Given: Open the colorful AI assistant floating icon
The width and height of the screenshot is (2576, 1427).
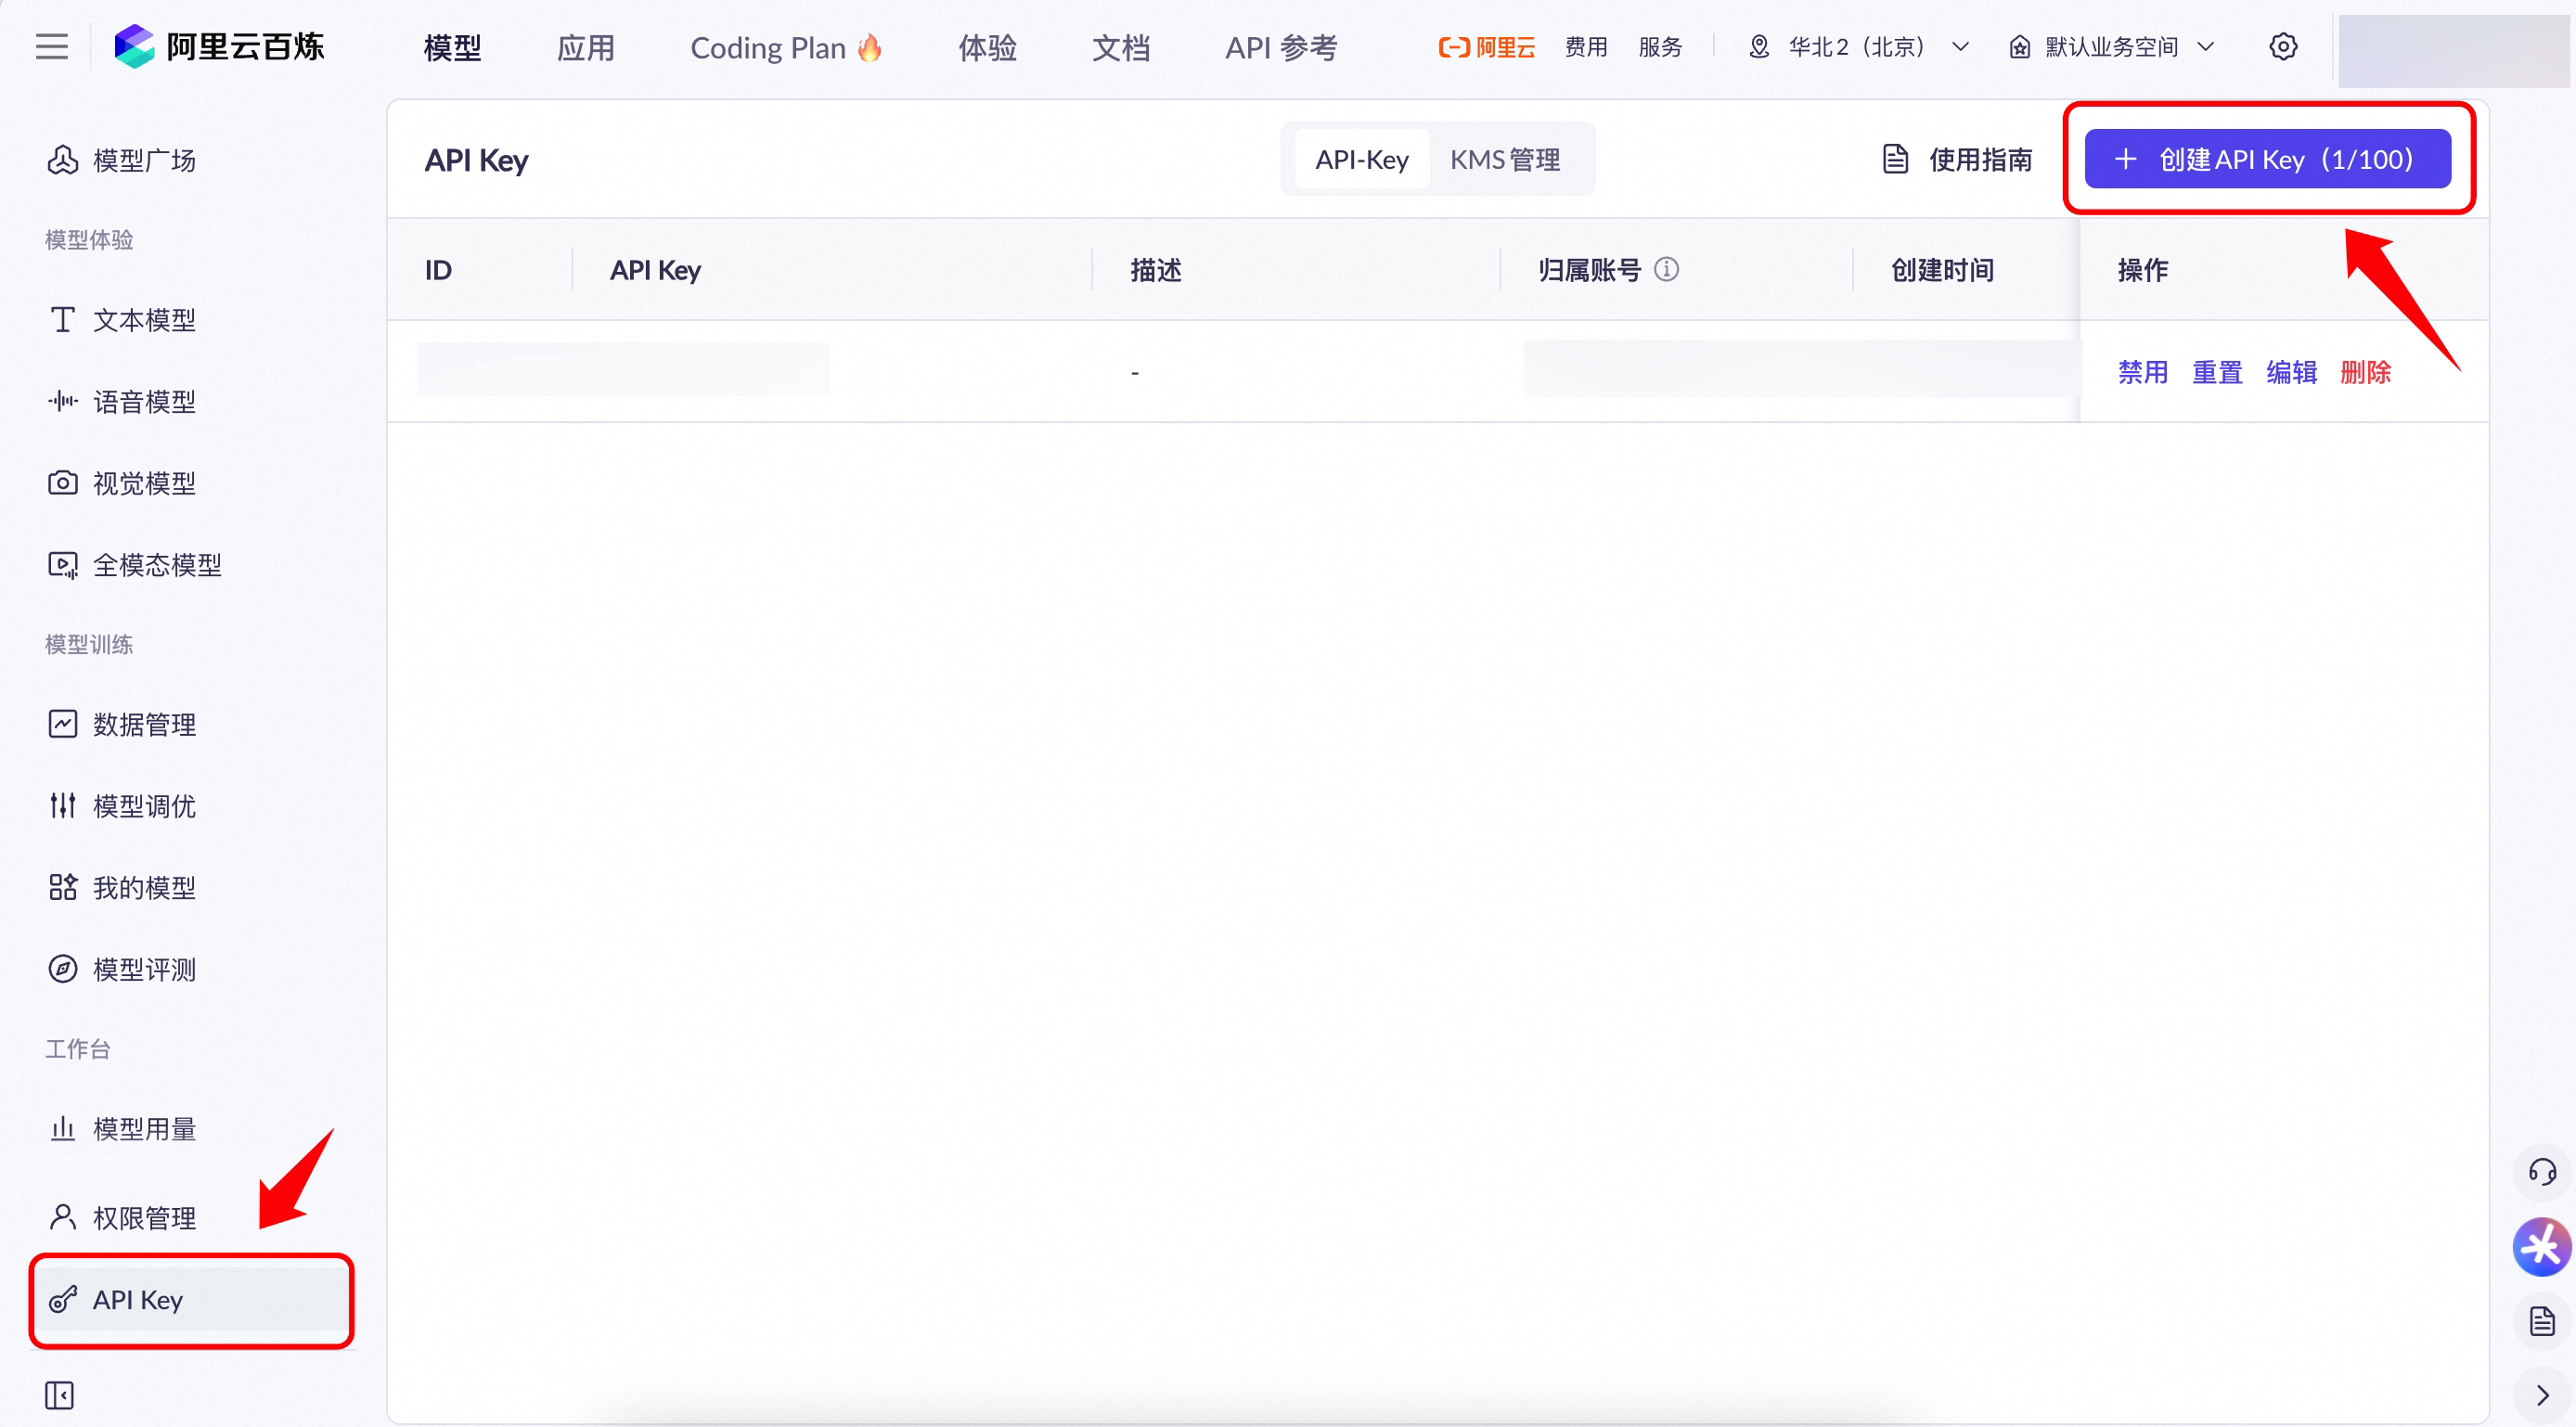Looking at the screenshot, I should point(2541,1247).
